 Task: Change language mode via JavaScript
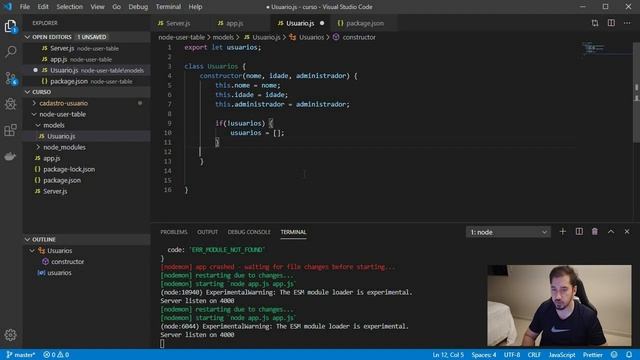coord(562,355)
